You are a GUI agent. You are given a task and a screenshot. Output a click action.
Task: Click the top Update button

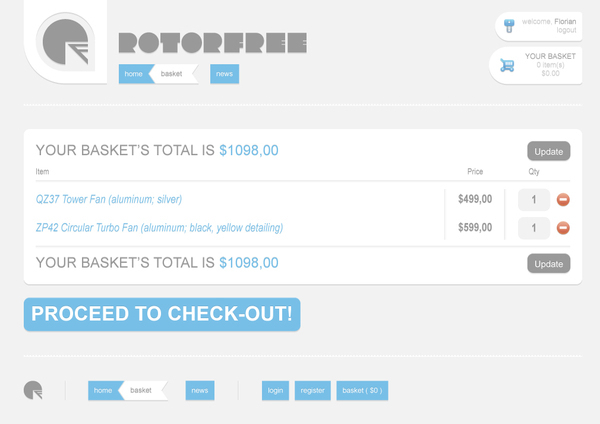click(x=549, y=151)
